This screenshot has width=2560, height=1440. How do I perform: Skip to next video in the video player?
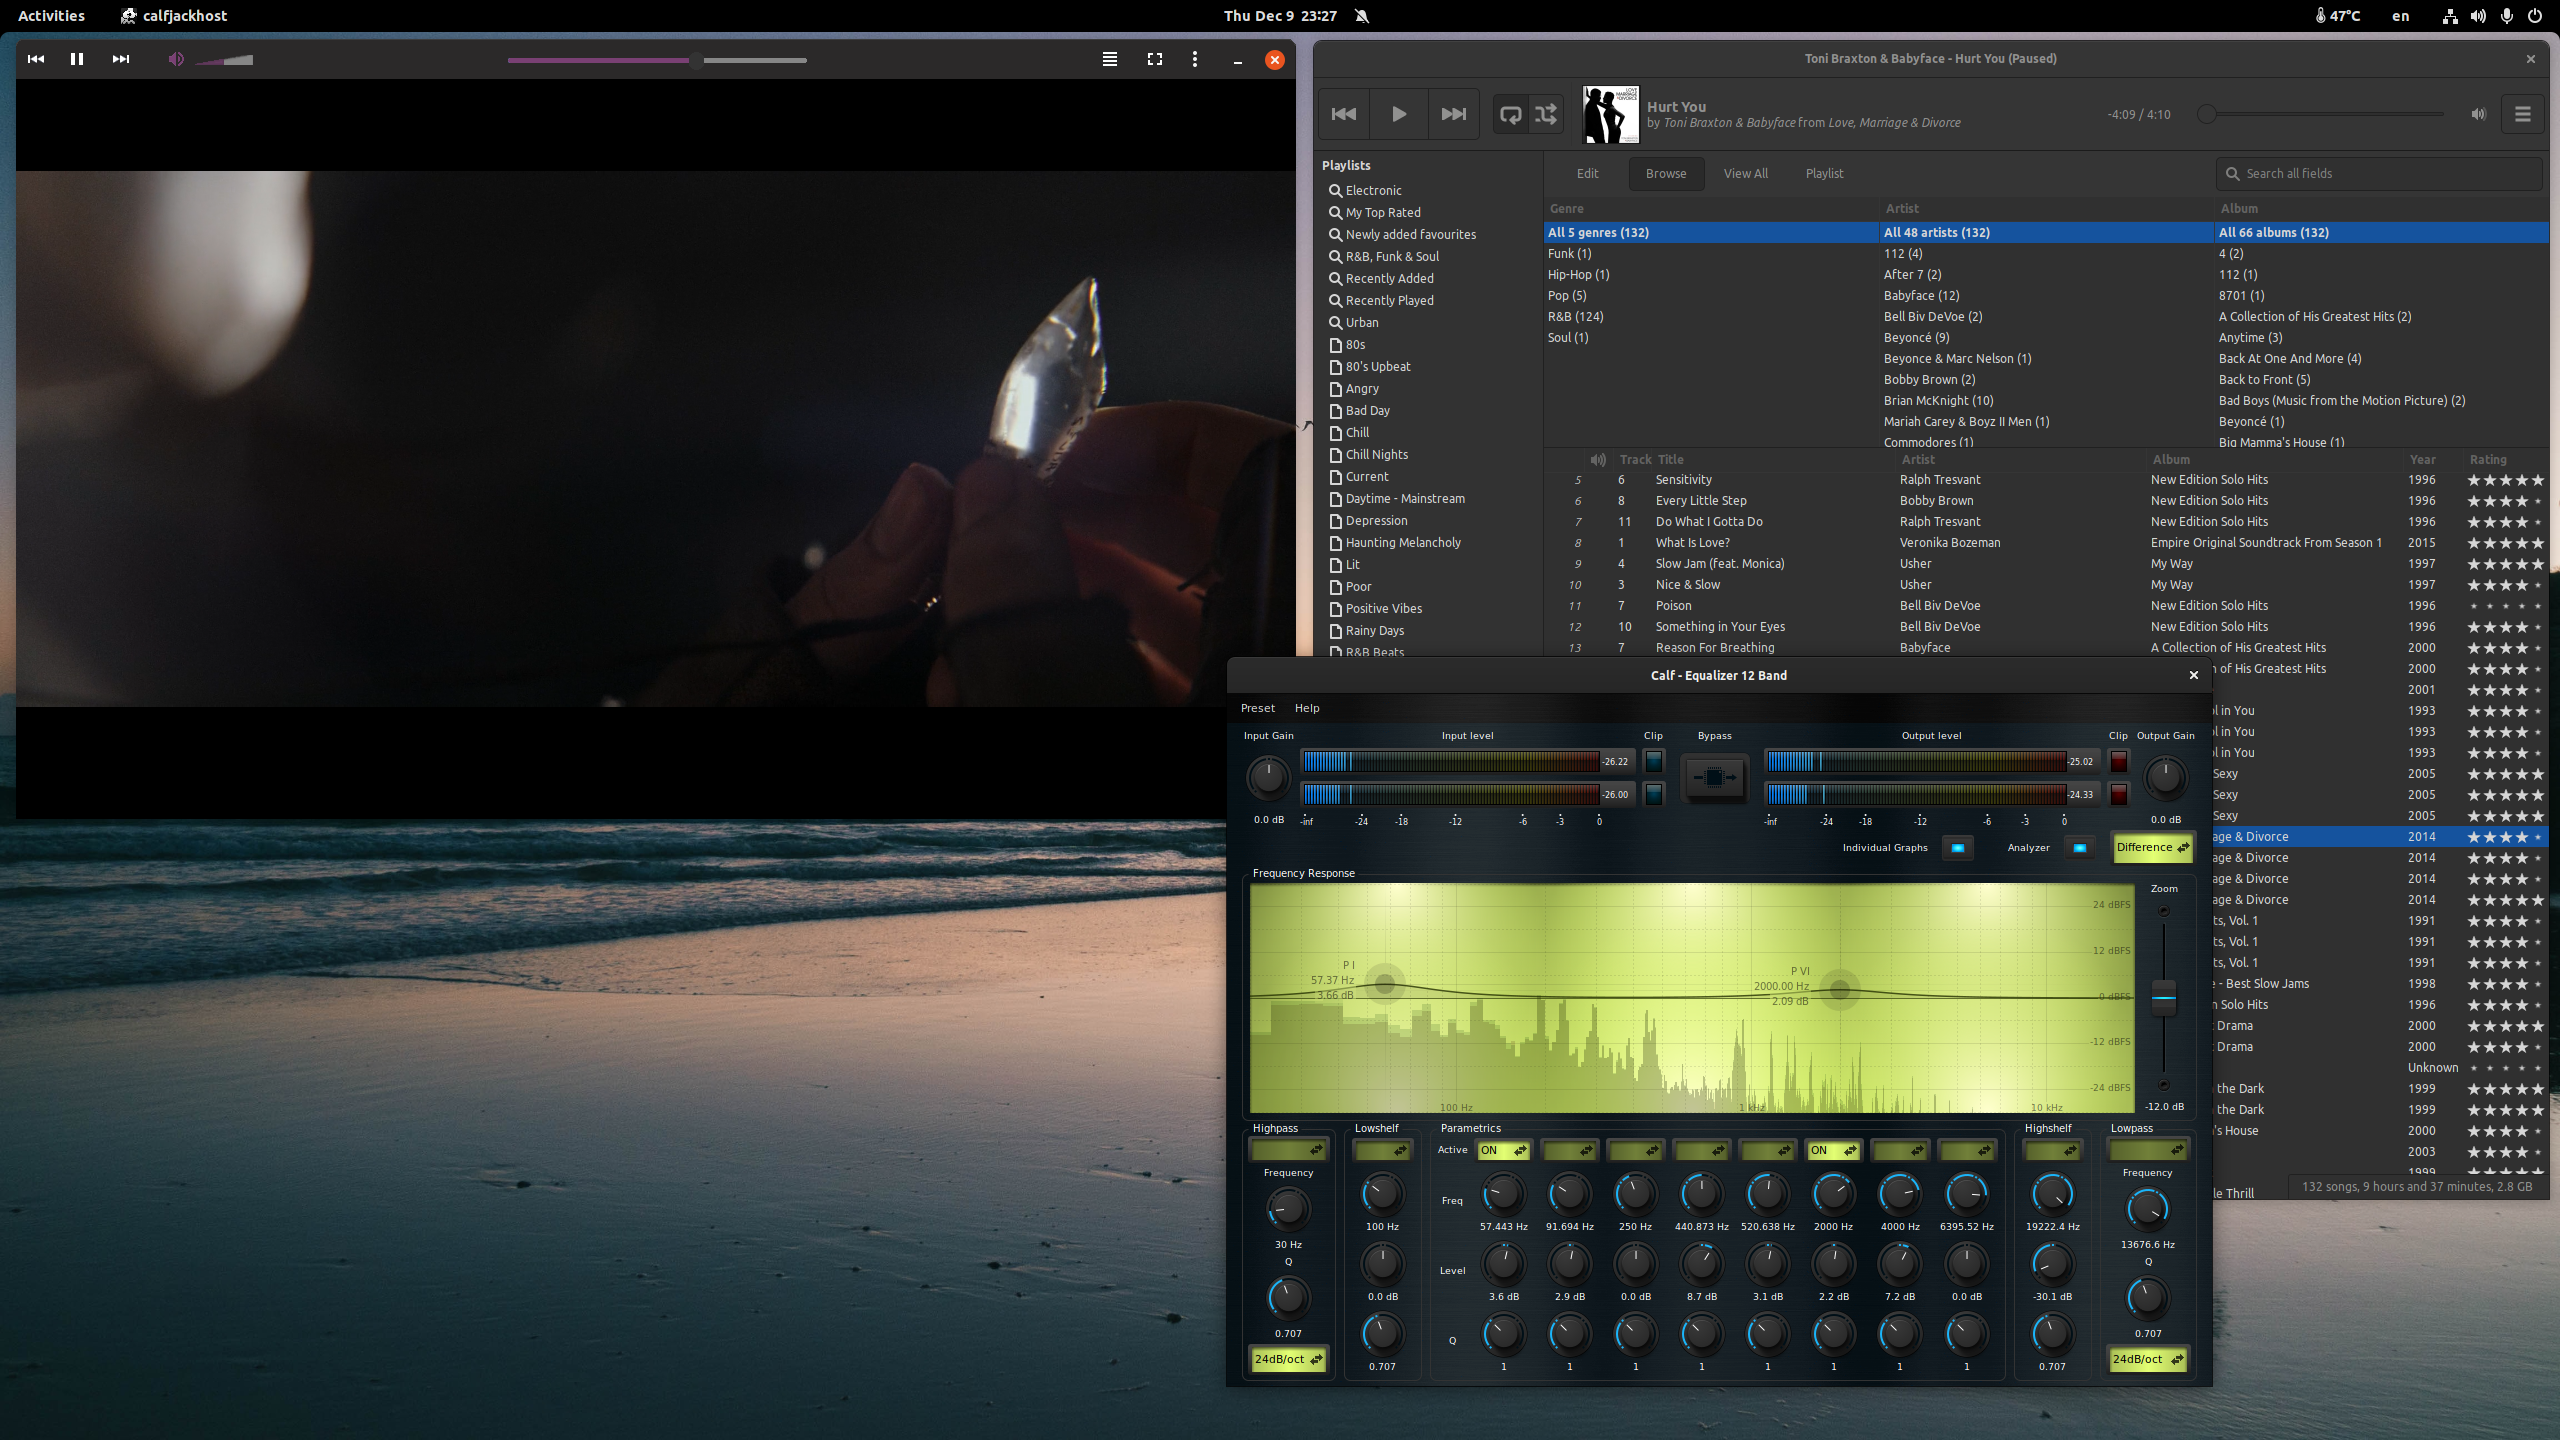[x=121, y=59]
